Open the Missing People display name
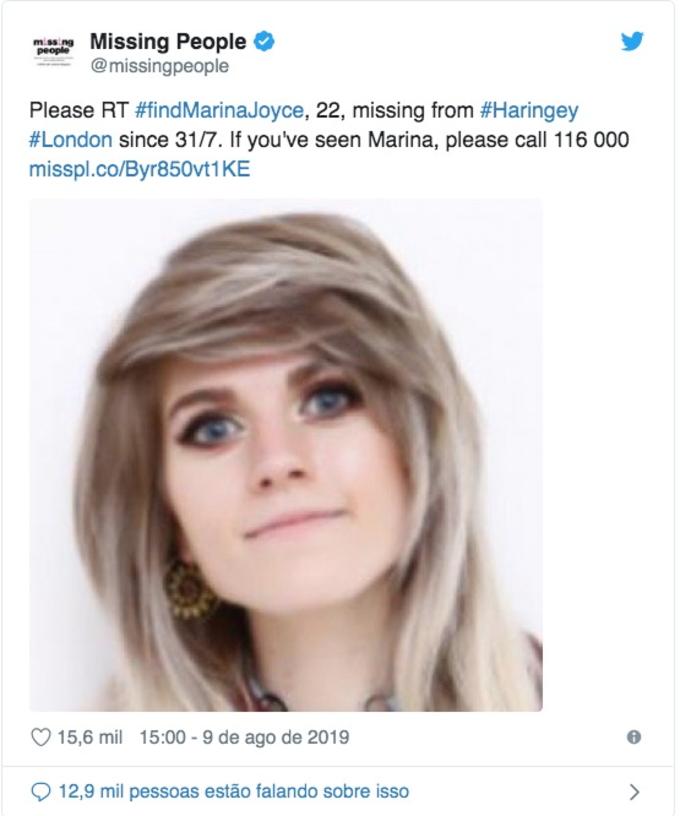The width and height of the screenshot is (680, 816). click(168, 42)
